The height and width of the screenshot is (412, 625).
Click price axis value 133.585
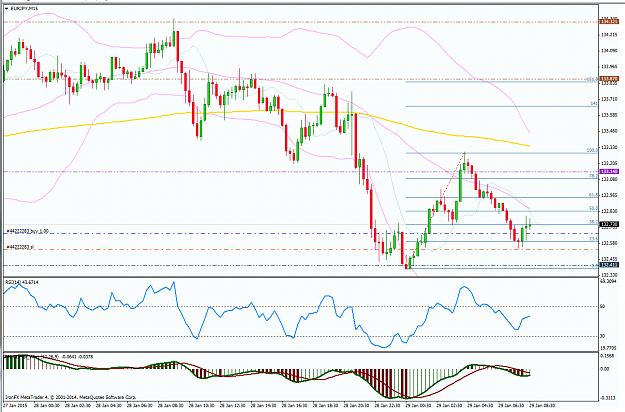click(x=609, y=115)
